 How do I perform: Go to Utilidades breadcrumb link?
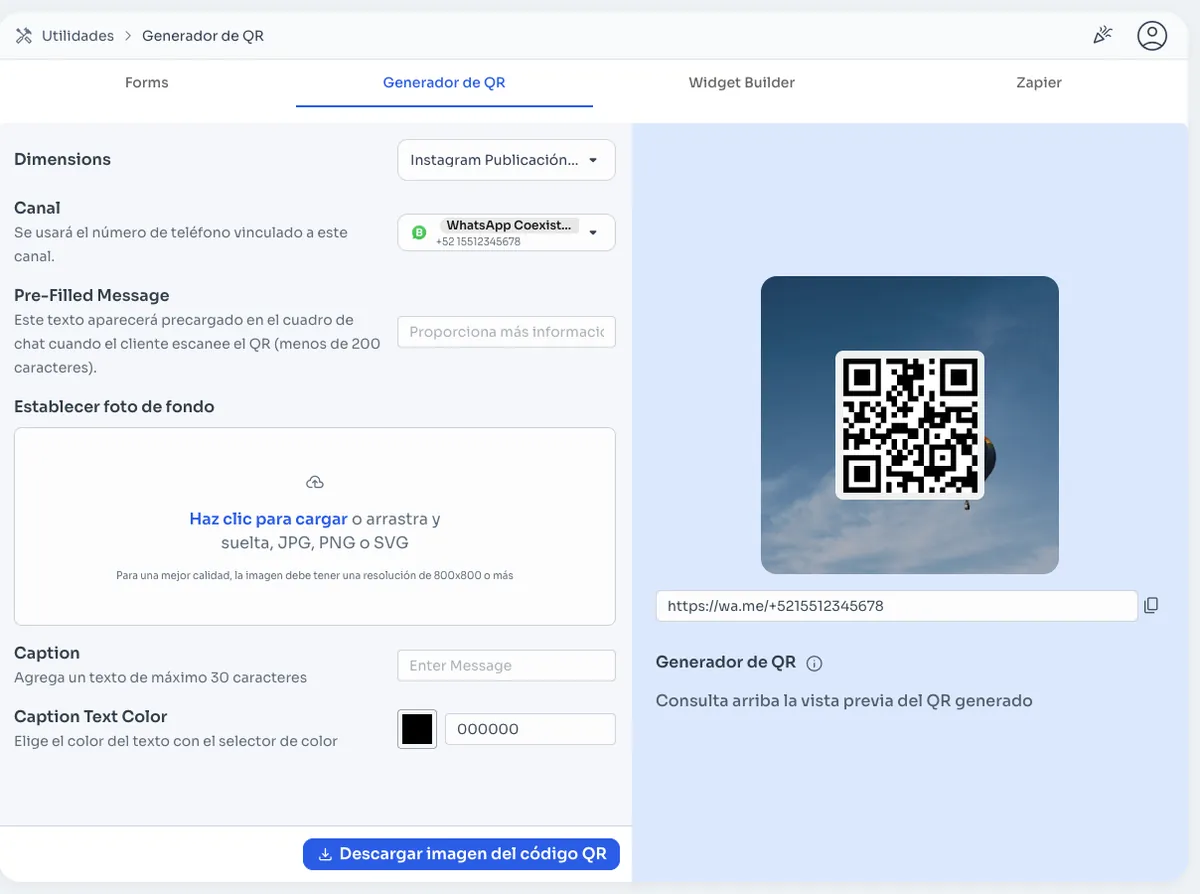click(78, 36)
